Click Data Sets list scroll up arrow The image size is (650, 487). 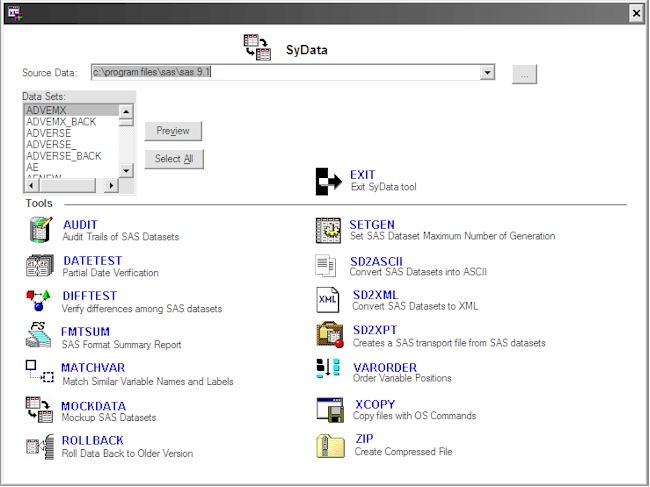tap(126, 111)
